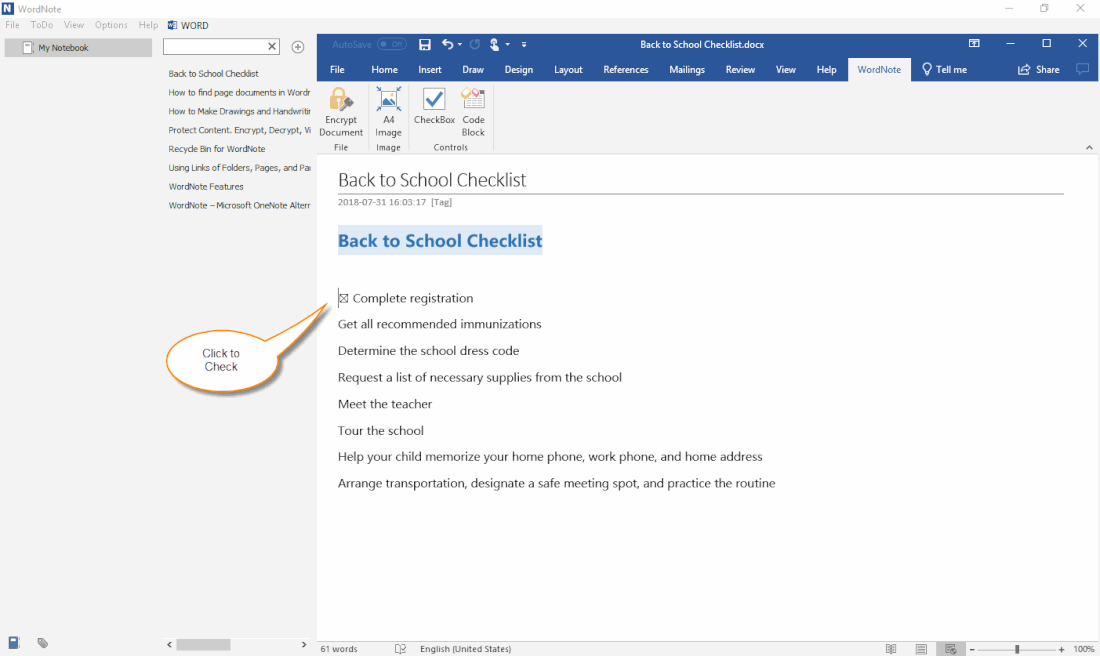This screenshot has width=1100, height=656.
Task: Switch to the Mailings ribbon tab
Action: pyautogui.click(x=686, y=70)
